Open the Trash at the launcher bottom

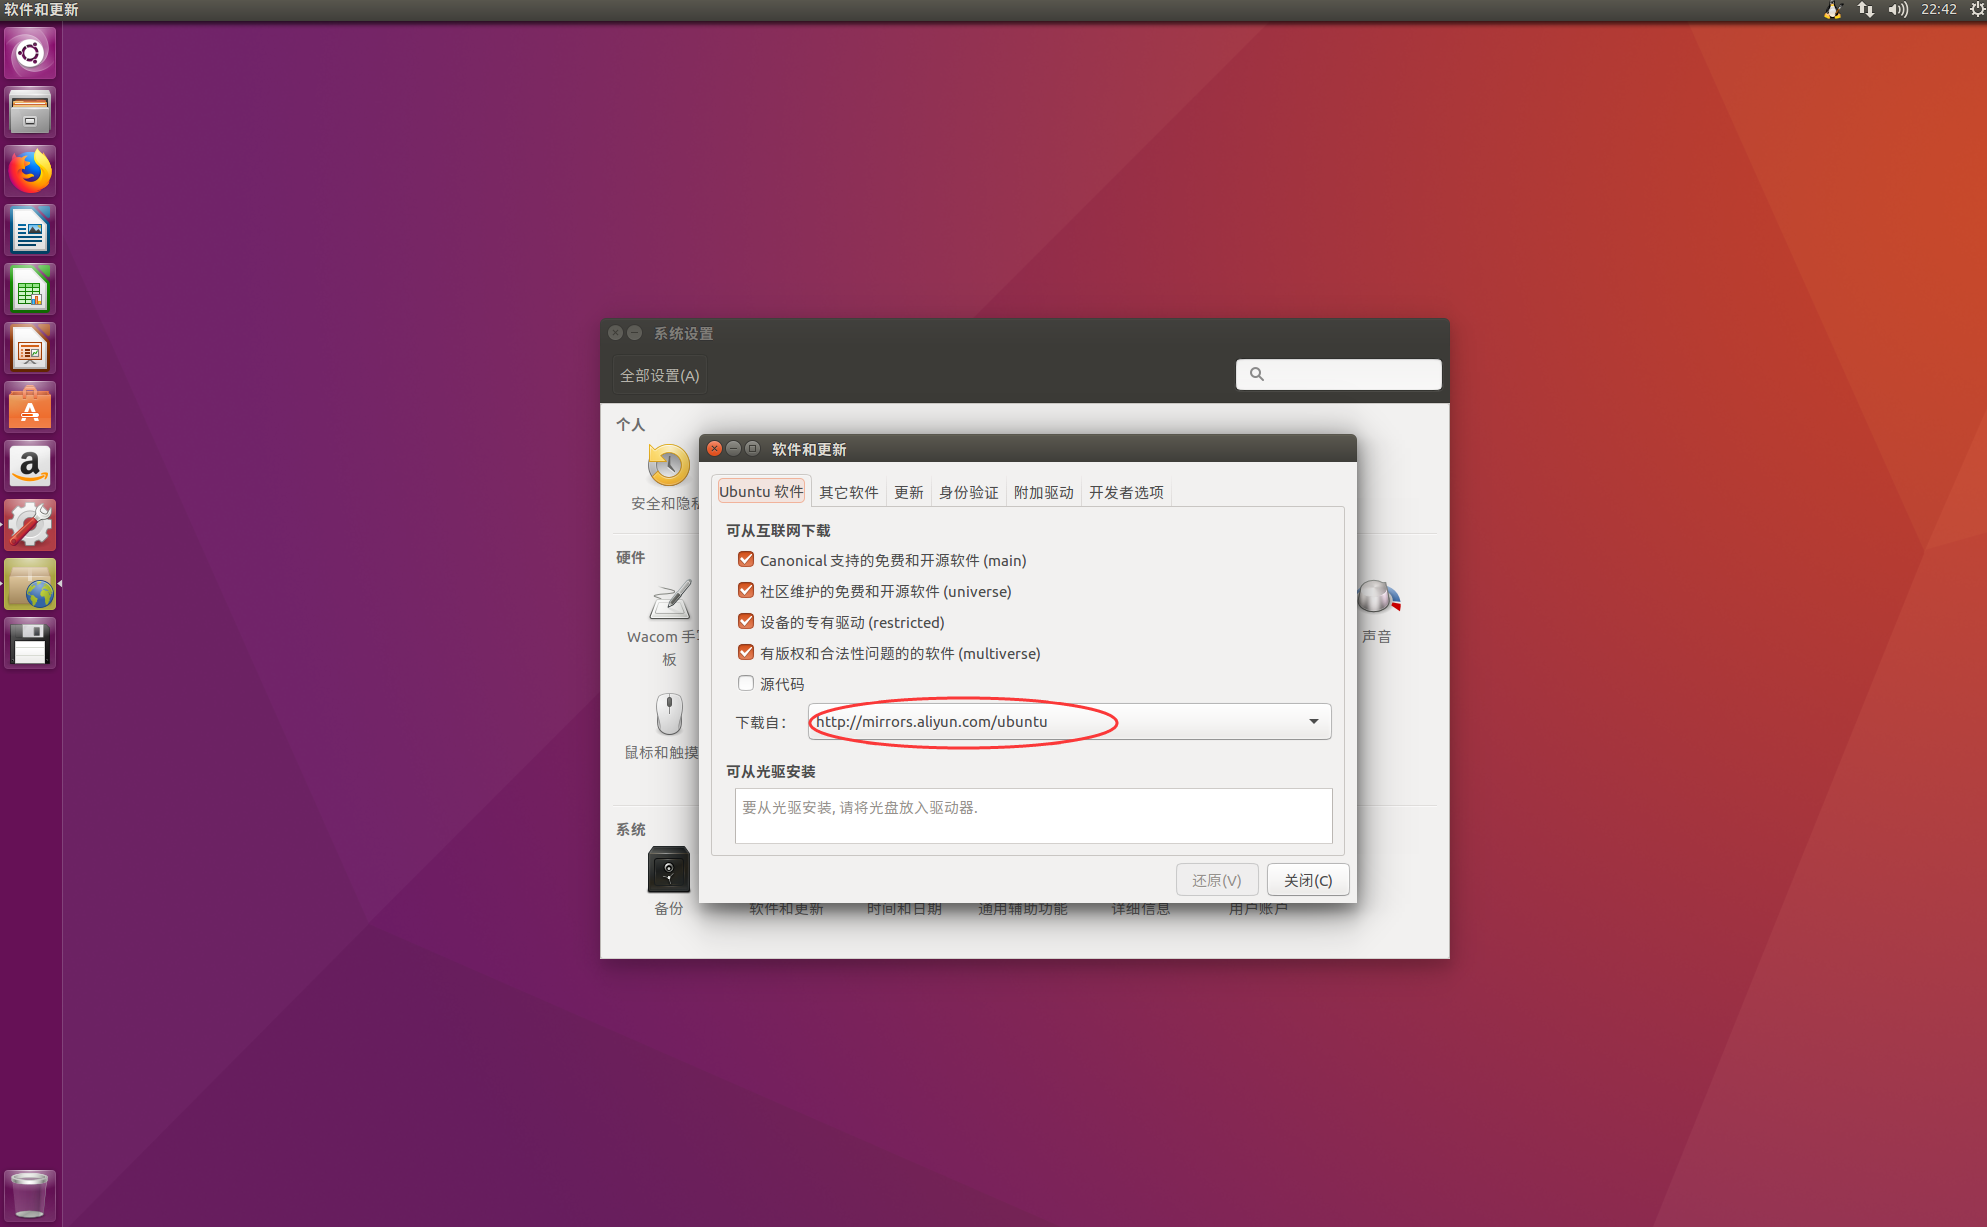coord(30,1194)
